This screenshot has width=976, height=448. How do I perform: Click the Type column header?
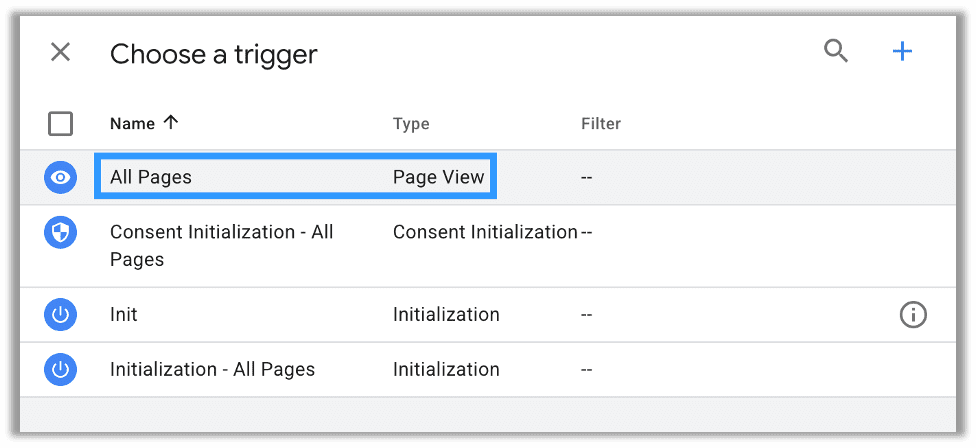[411, 124]
